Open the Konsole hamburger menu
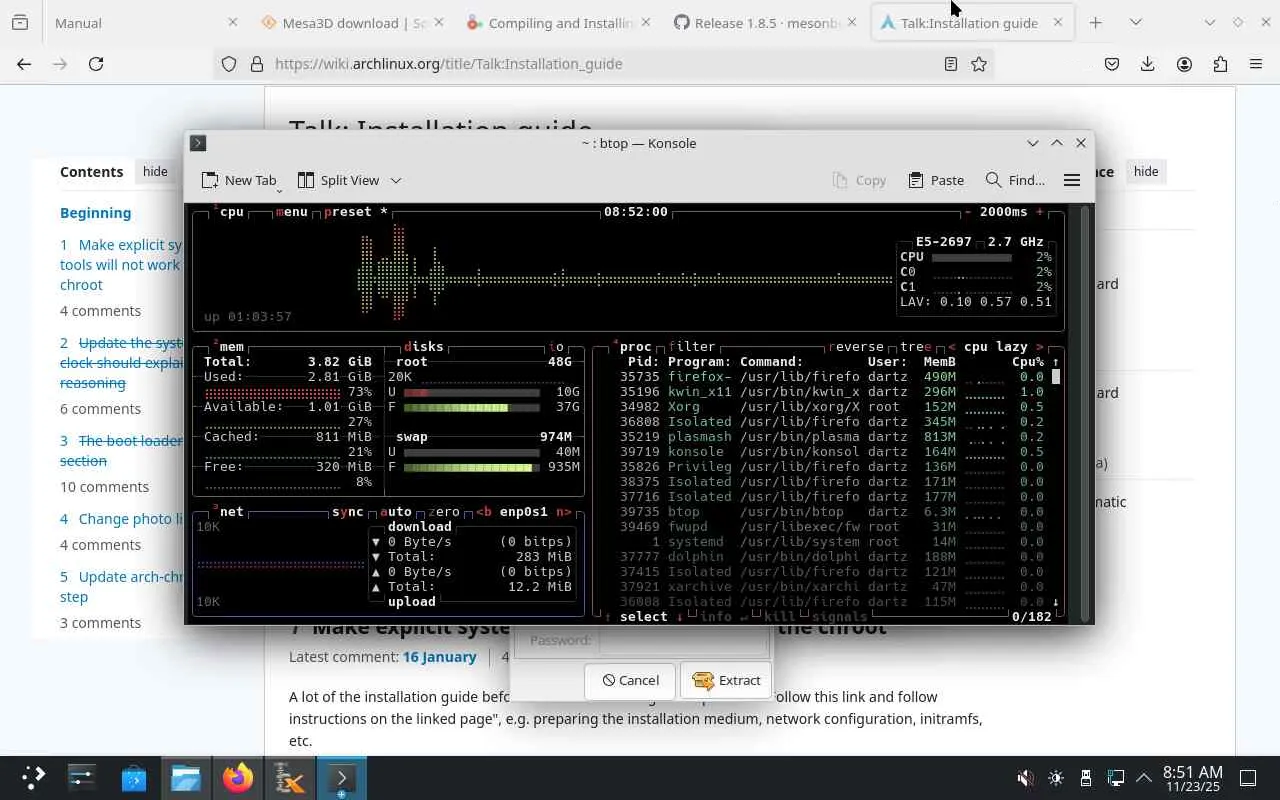1280x800 pixels. coord(1071,180)
